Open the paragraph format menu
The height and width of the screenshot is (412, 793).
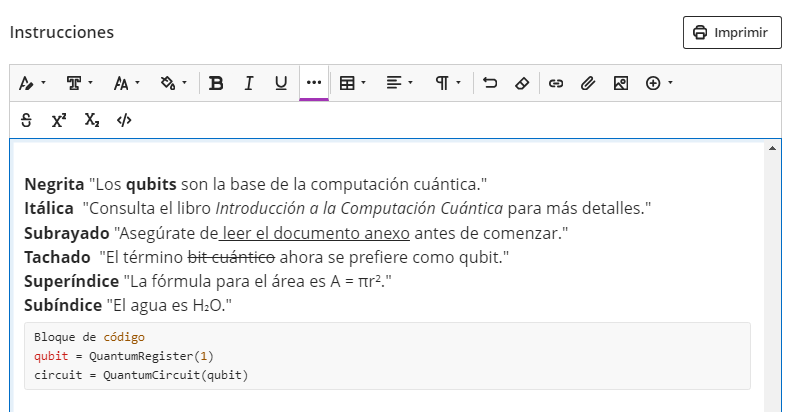447,83
